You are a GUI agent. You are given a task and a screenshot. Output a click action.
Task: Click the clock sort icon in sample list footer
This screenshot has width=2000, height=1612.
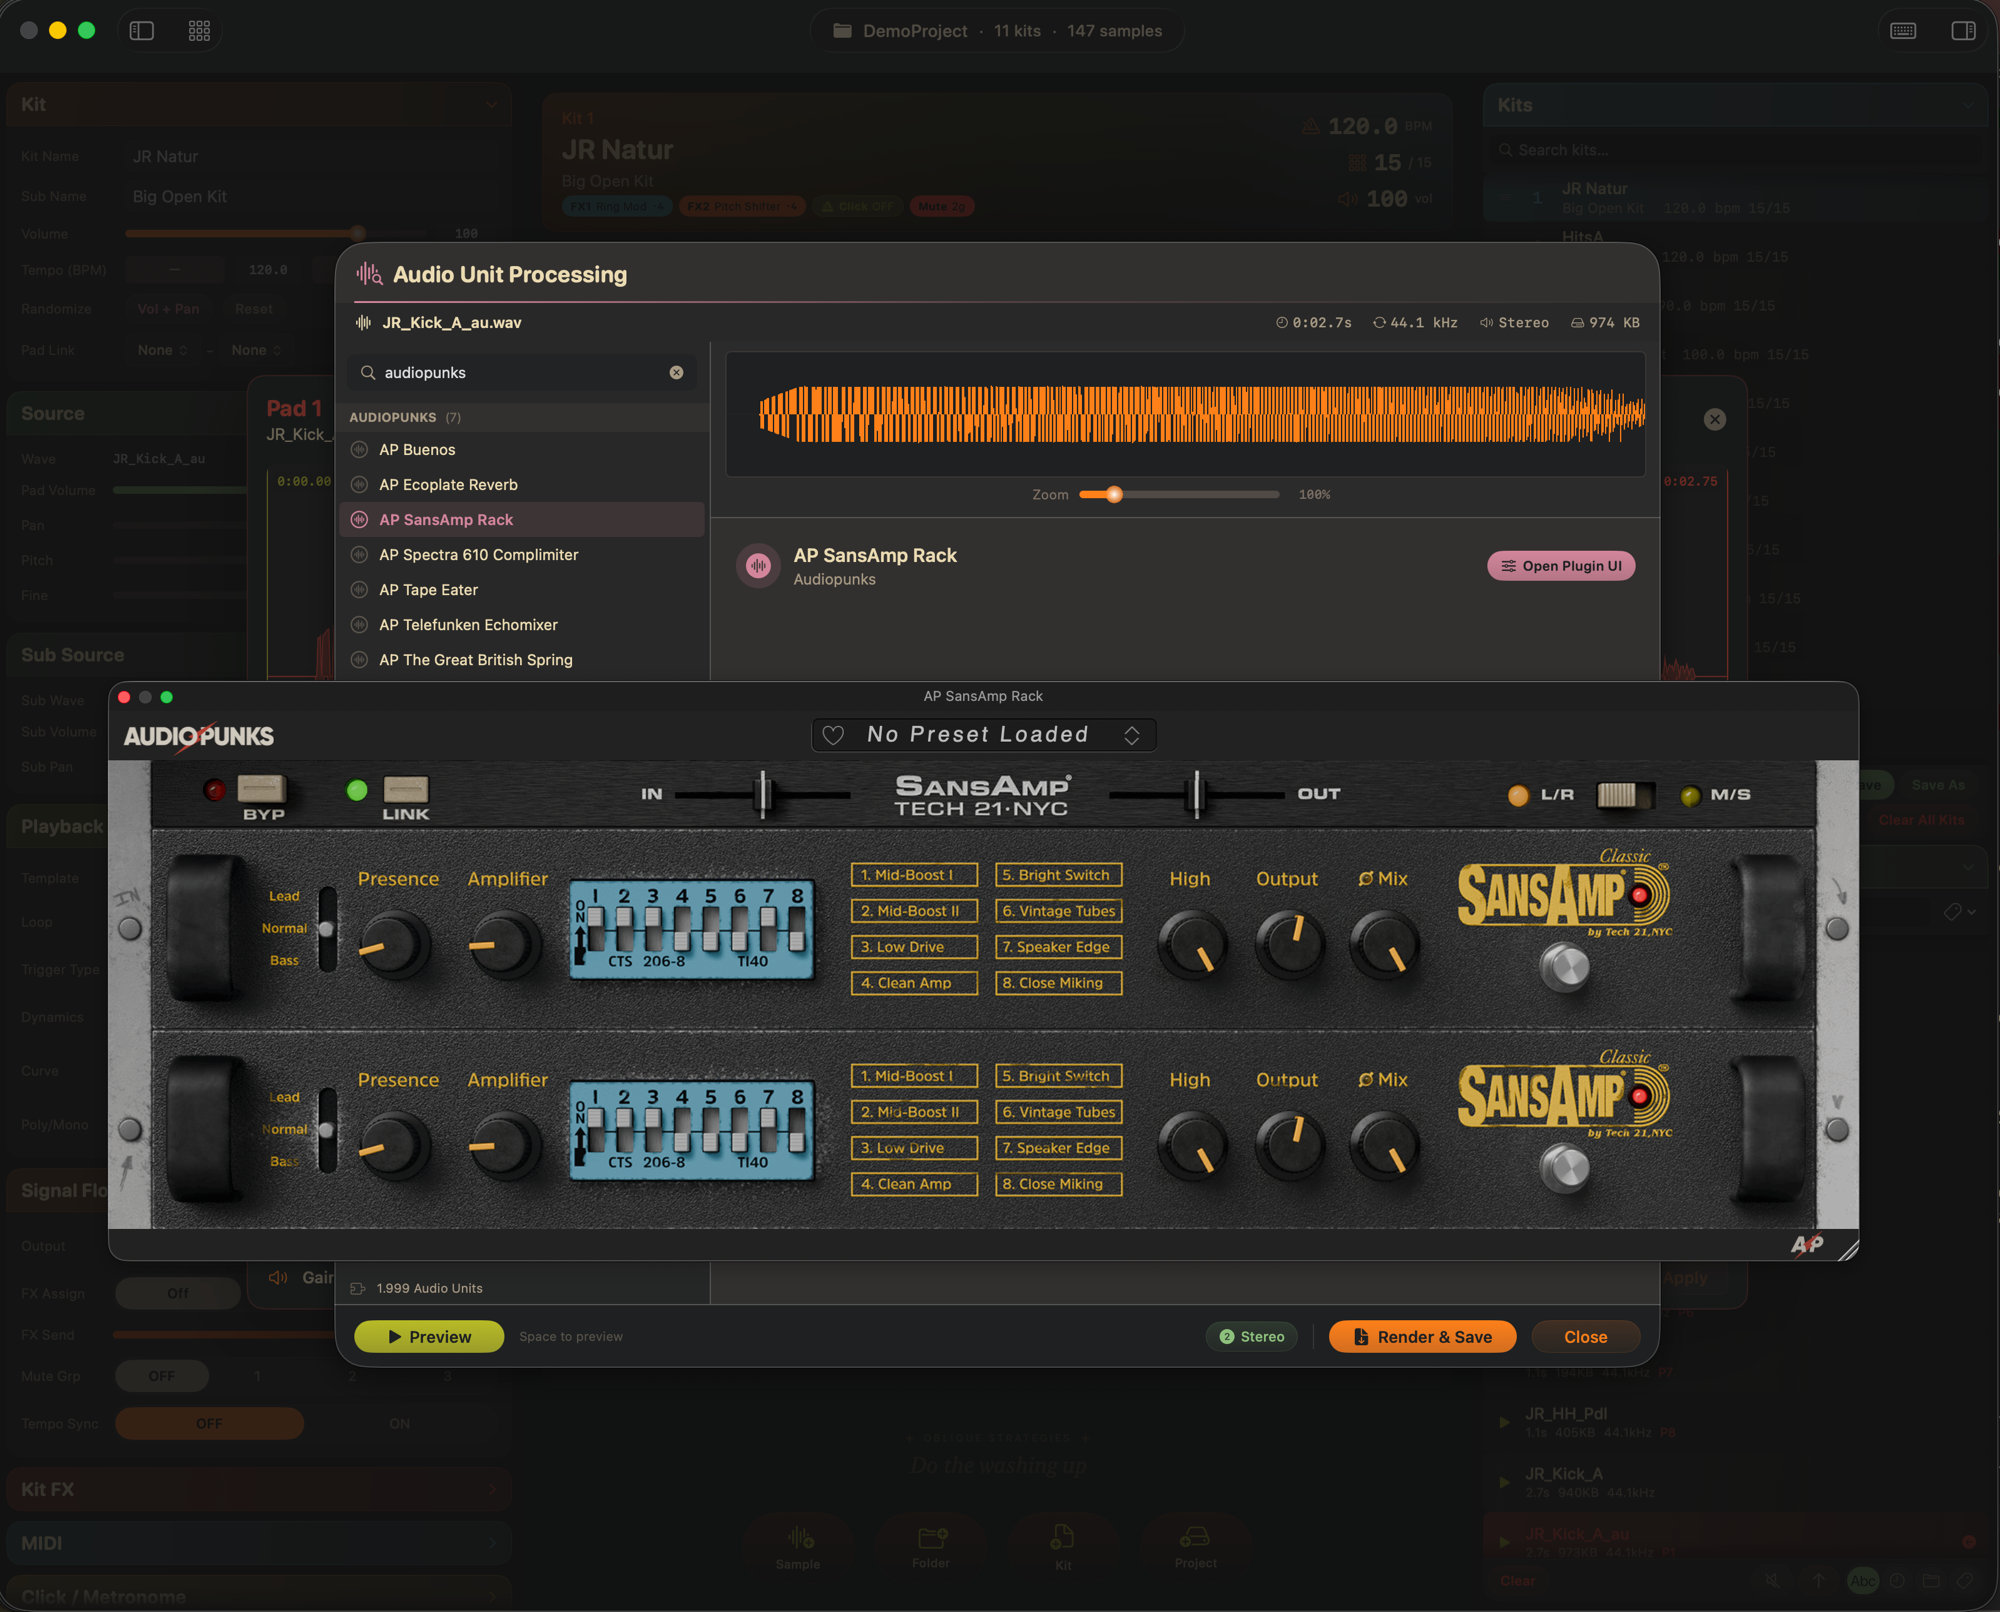click(1897, 1580)
